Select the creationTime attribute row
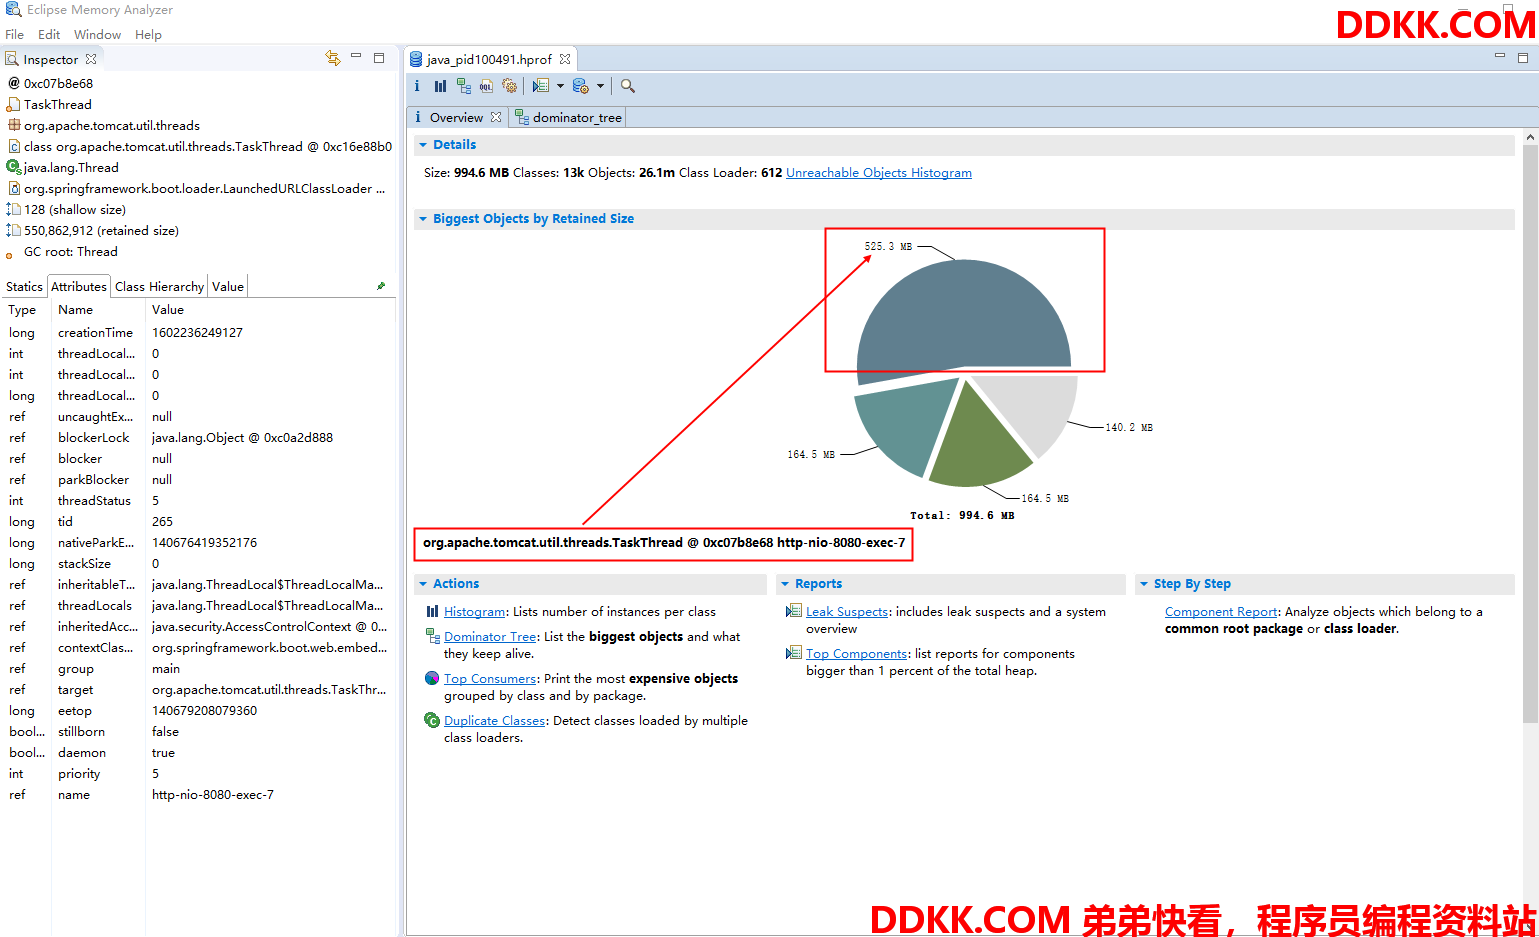Image resolution: width=1539 pixels, height=937 pixels. pyautogui.click(x=198, y=332)
